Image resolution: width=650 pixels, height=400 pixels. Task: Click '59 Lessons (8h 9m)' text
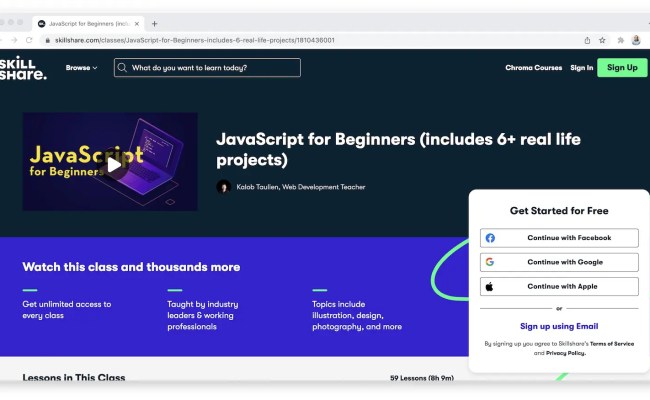(422, 378)
